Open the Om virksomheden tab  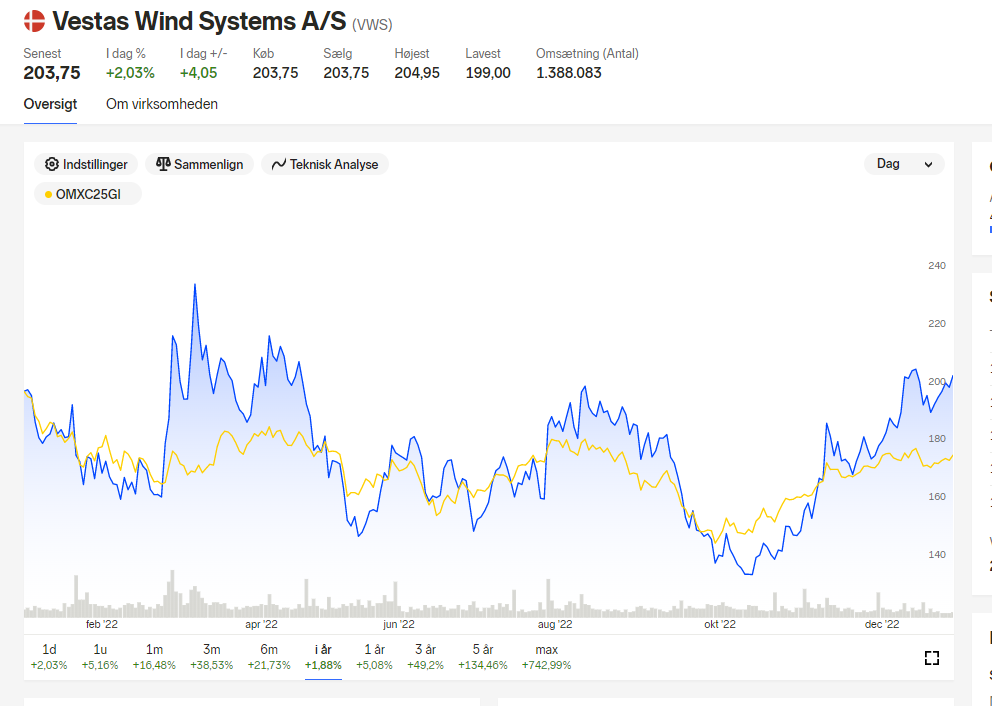coord(162,104)
